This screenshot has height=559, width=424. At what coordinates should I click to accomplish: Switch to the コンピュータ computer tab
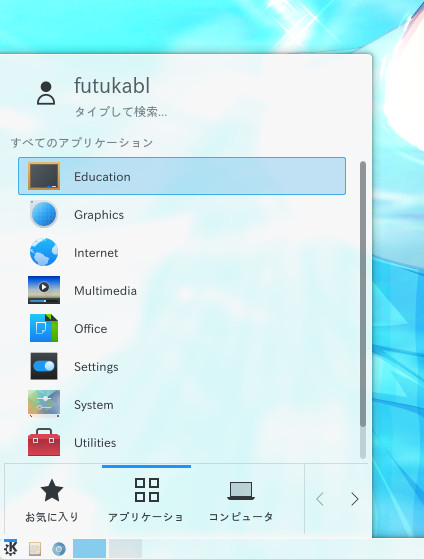click(x=241, y=499)
